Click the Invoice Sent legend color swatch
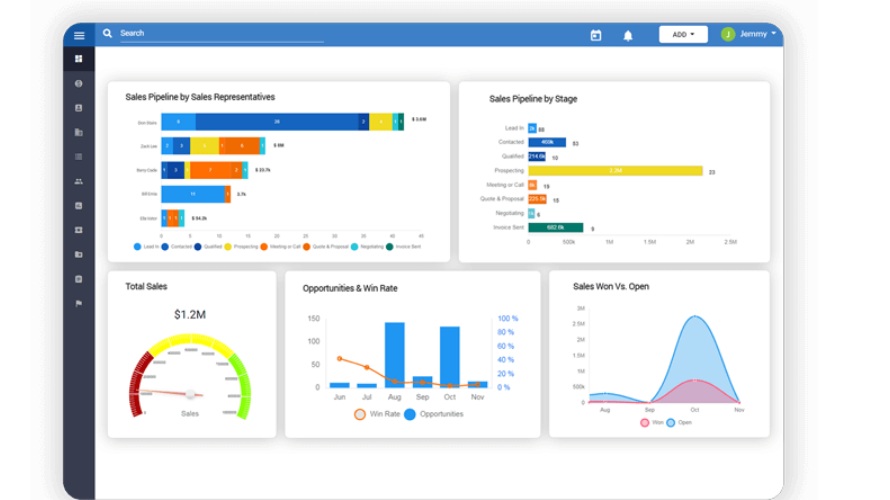Image resolution: width=890 pixels, height=500 pixels. 392,246
